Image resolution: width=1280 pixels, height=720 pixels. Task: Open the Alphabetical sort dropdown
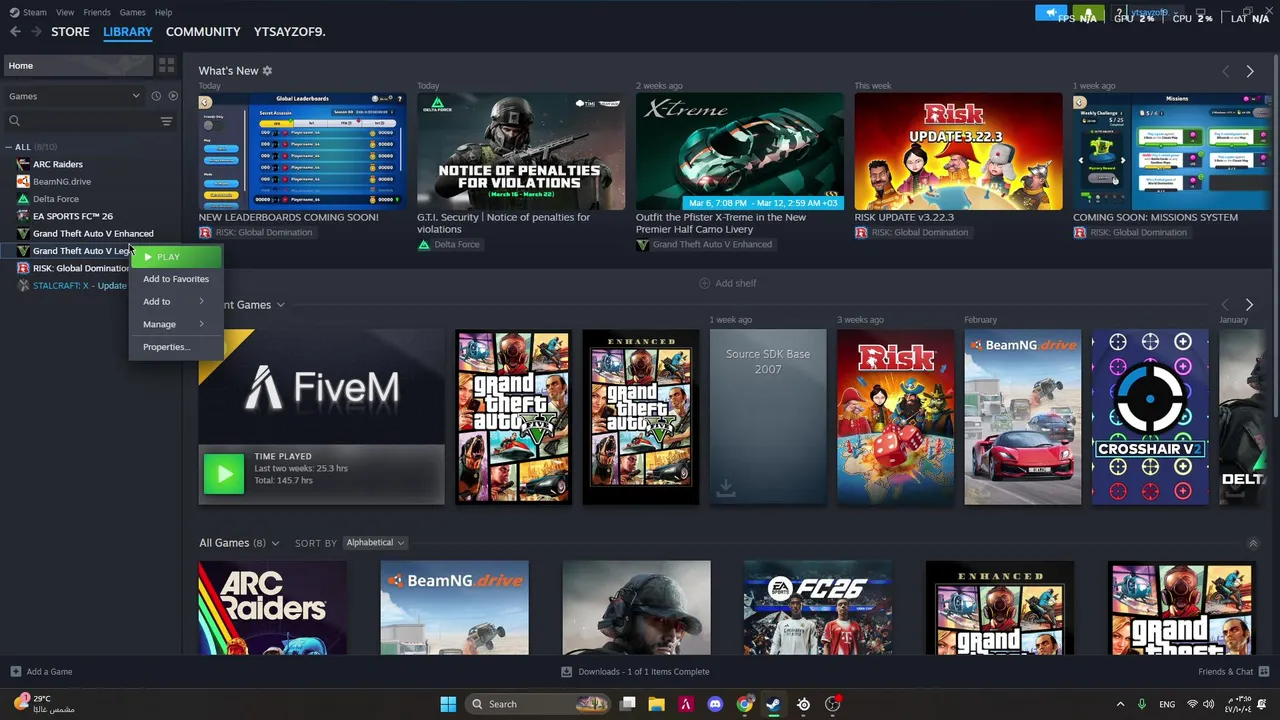[375, 543]
